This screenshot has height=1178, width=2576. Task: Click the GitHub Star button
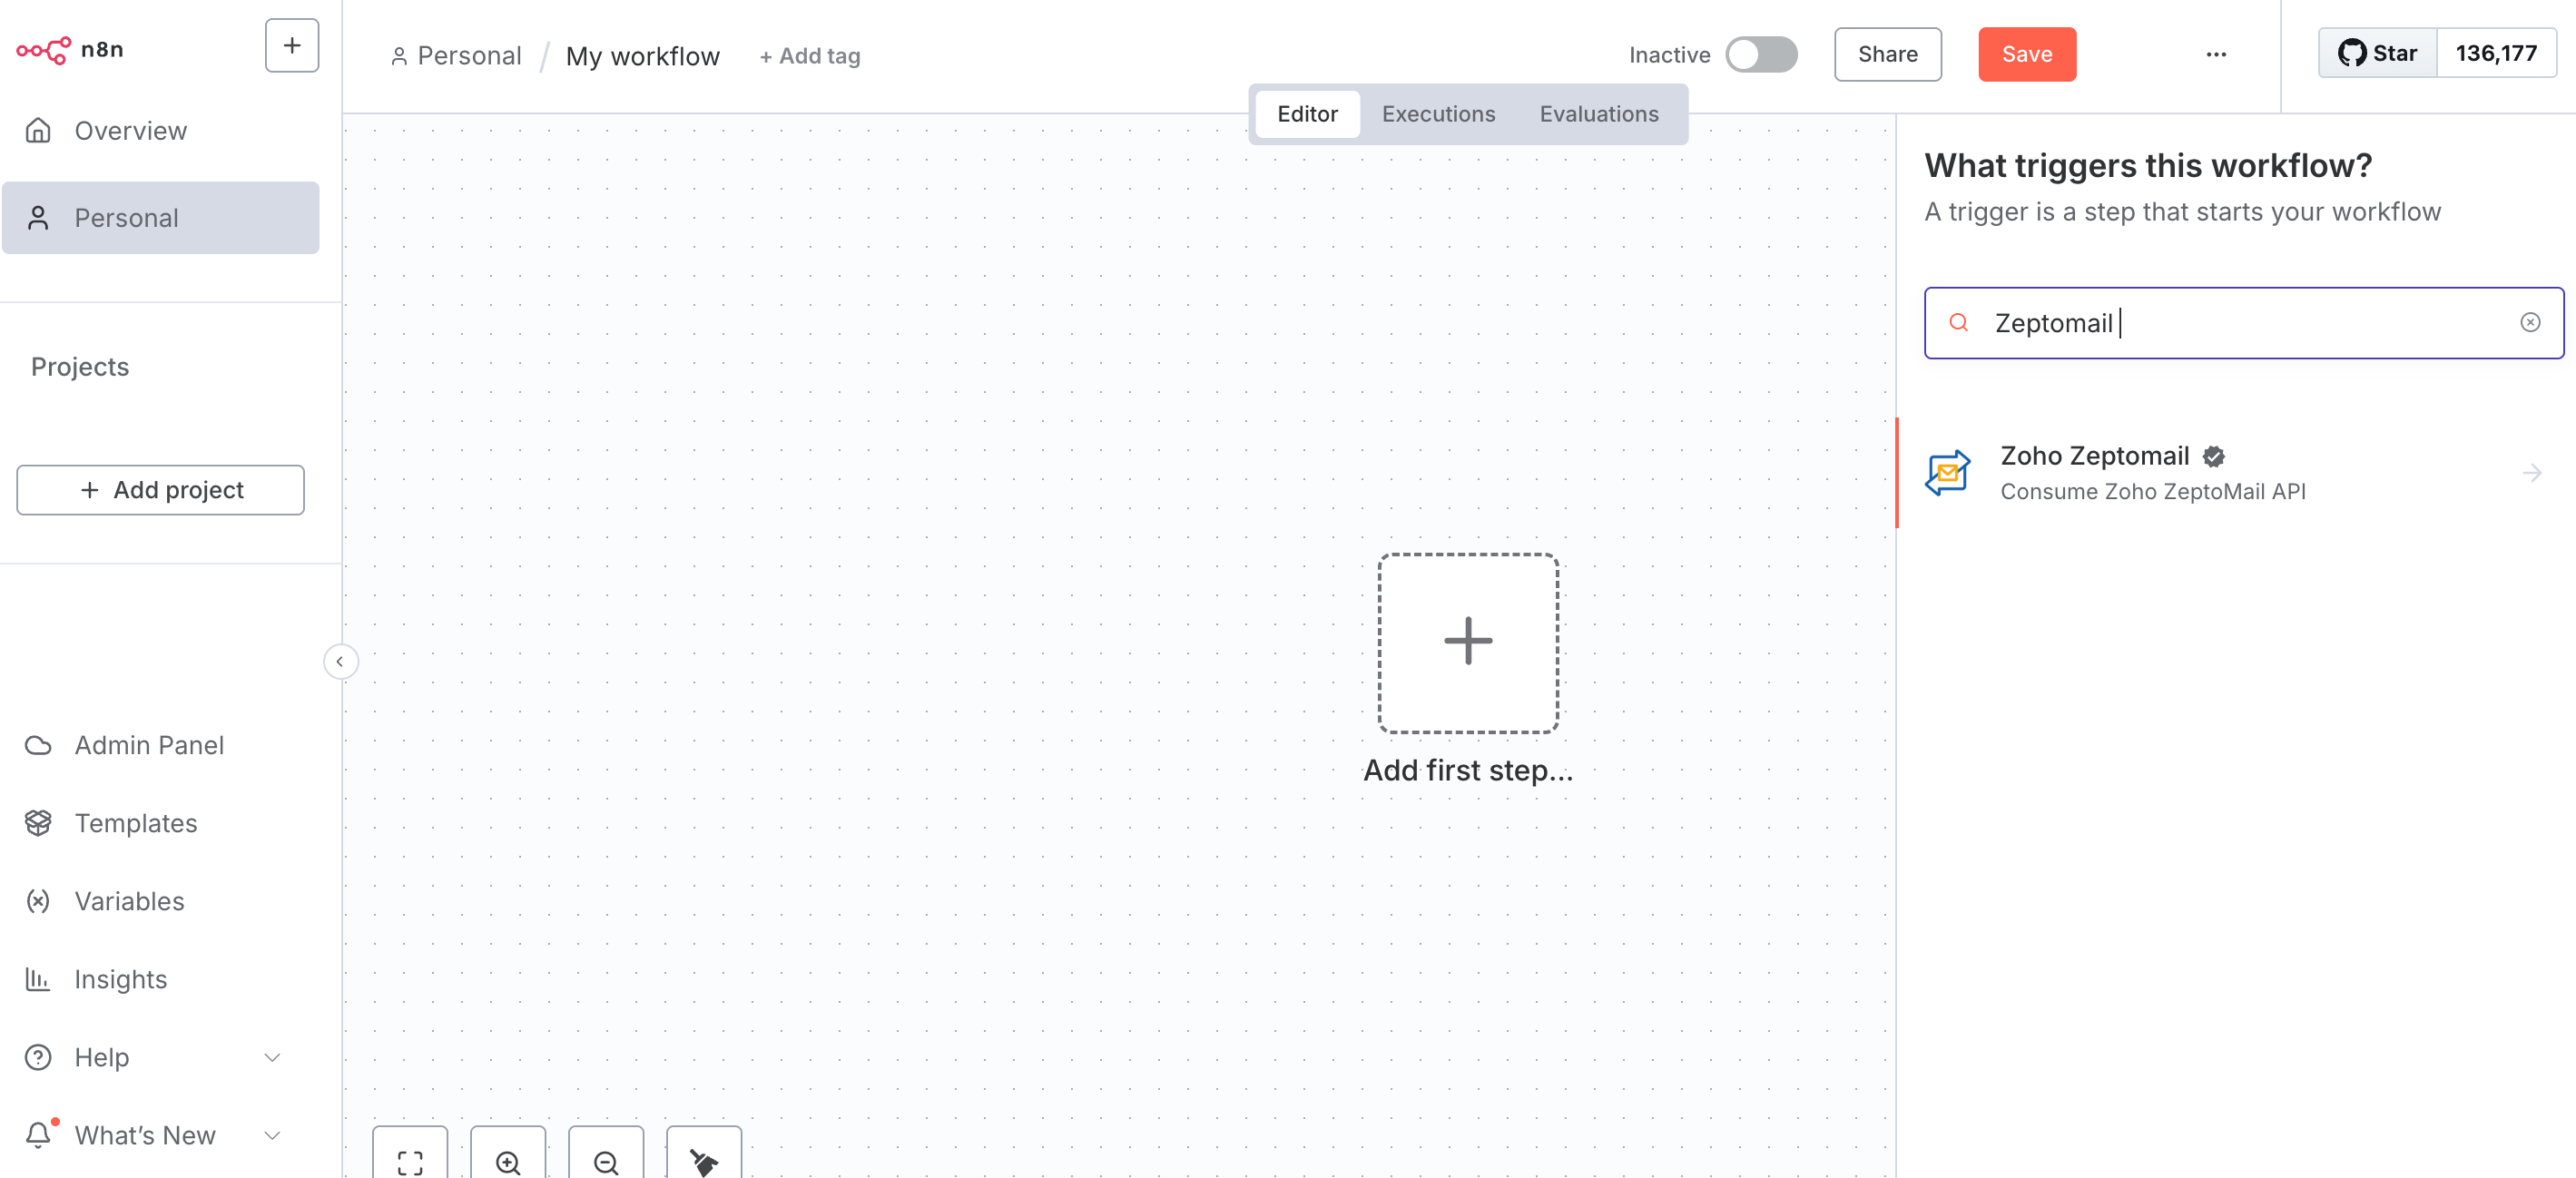coord(2377,53)
